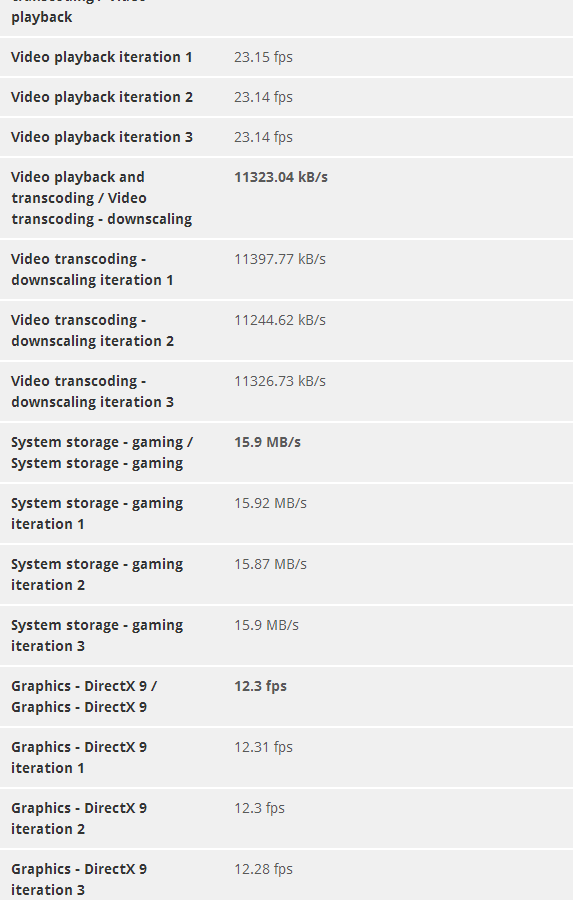Select Video playback iteration 2 row label

pos(102,97)
